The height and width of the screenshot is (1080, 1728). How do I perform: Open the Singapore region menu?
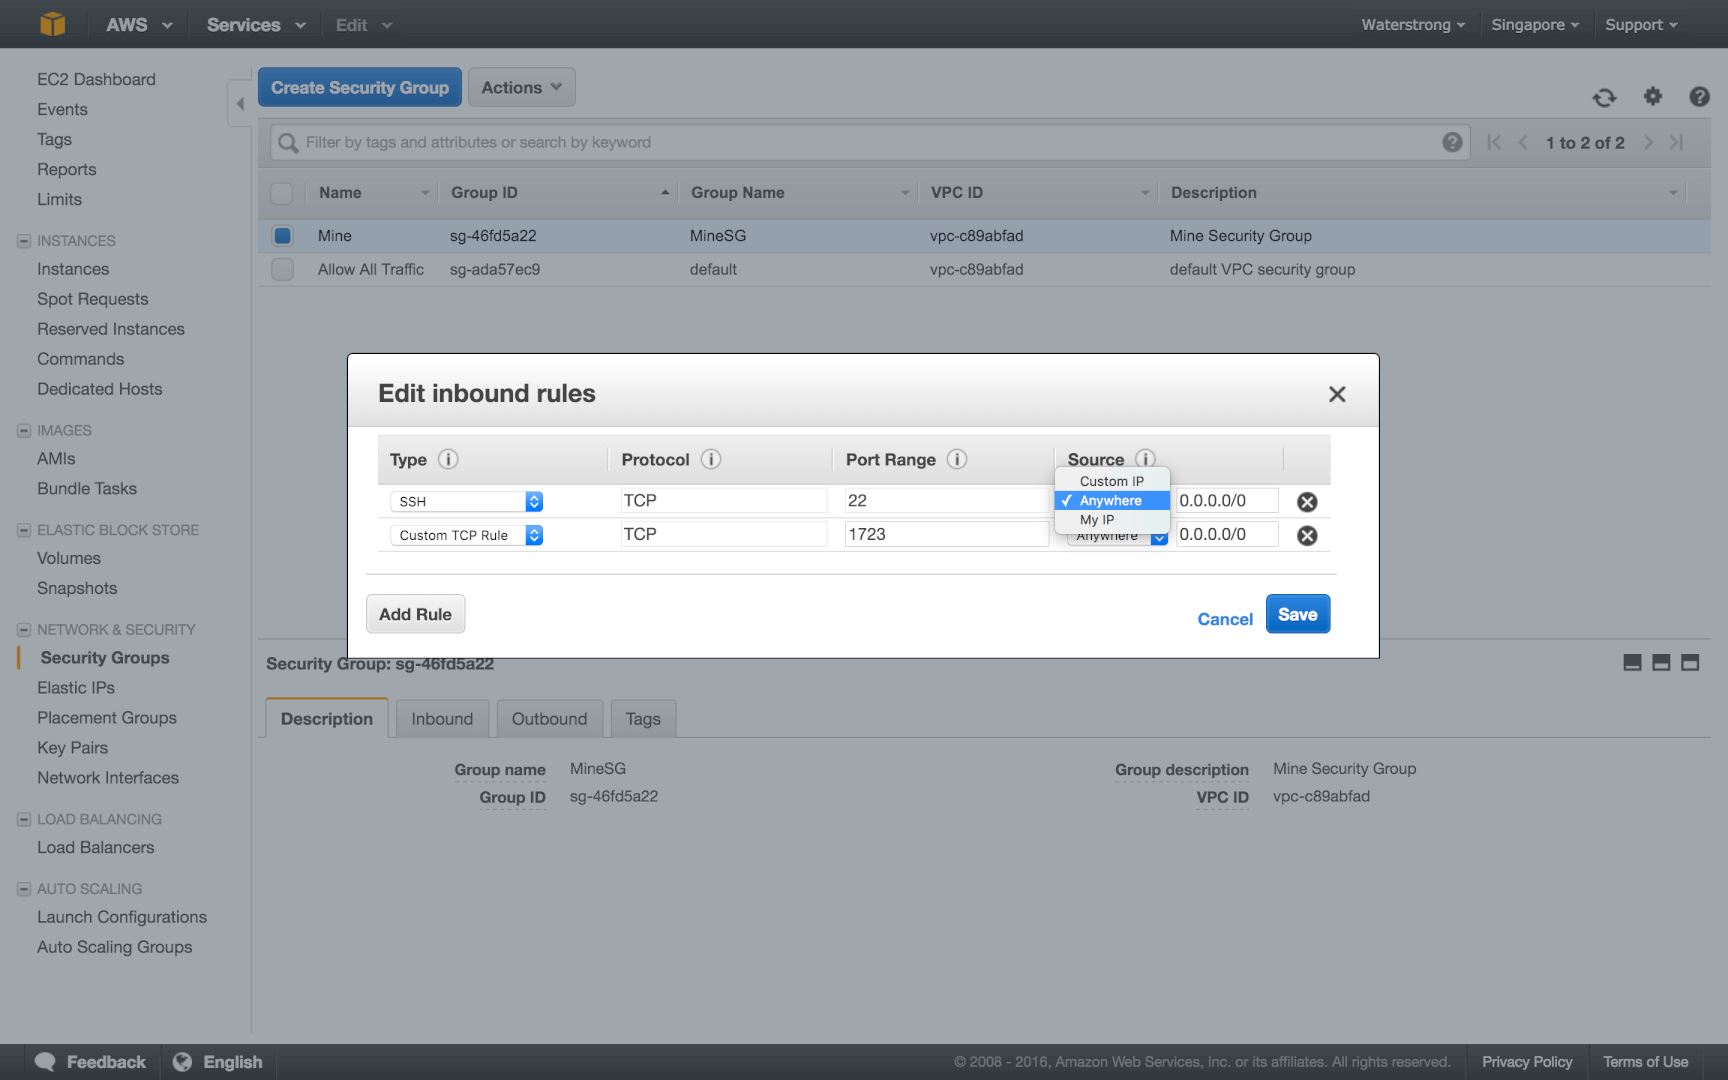coord(1534,24)
